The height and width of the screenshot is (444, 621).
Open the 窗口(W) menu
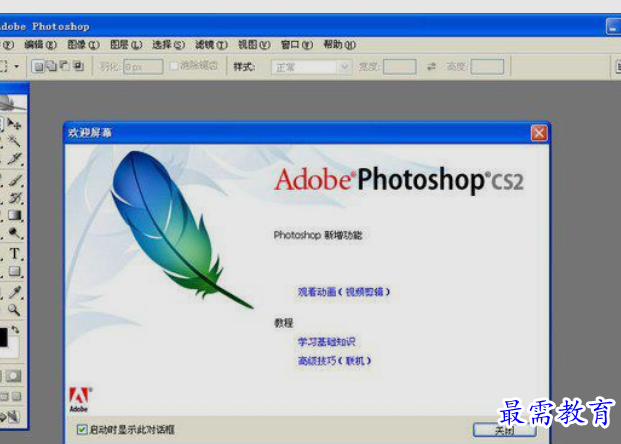pyautogui.click(x=297, y=45)
